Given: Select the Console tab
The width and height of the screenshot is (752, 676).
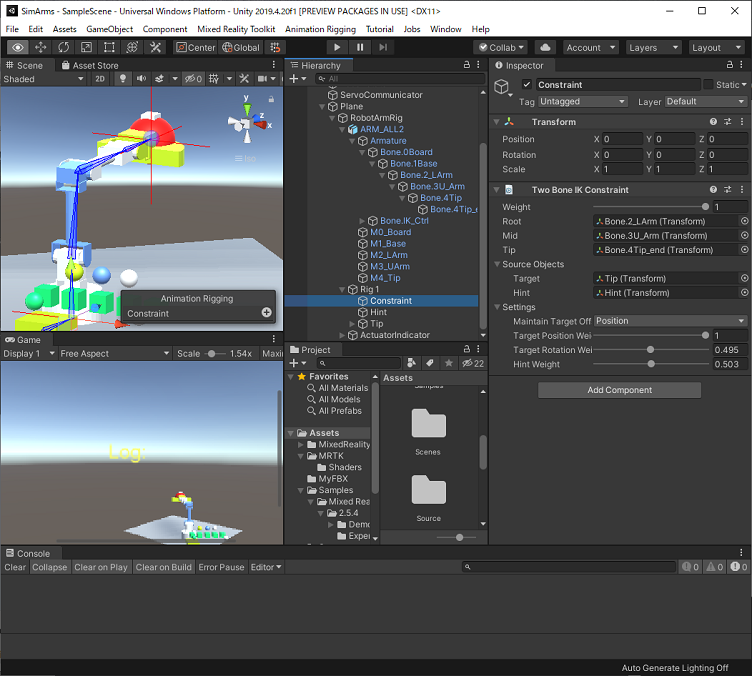Looking at the screenshot, I should point(28,553).
